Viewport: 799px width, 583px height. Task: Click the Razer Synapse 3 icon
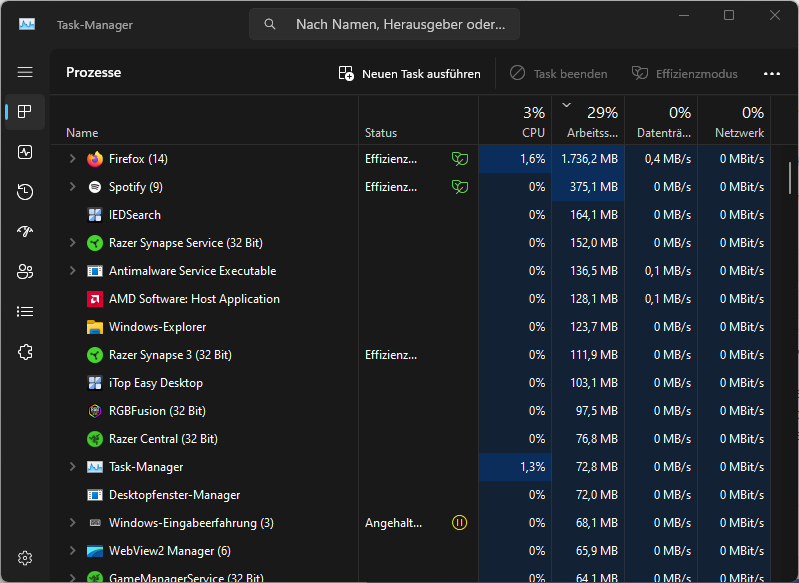point(95,355)
